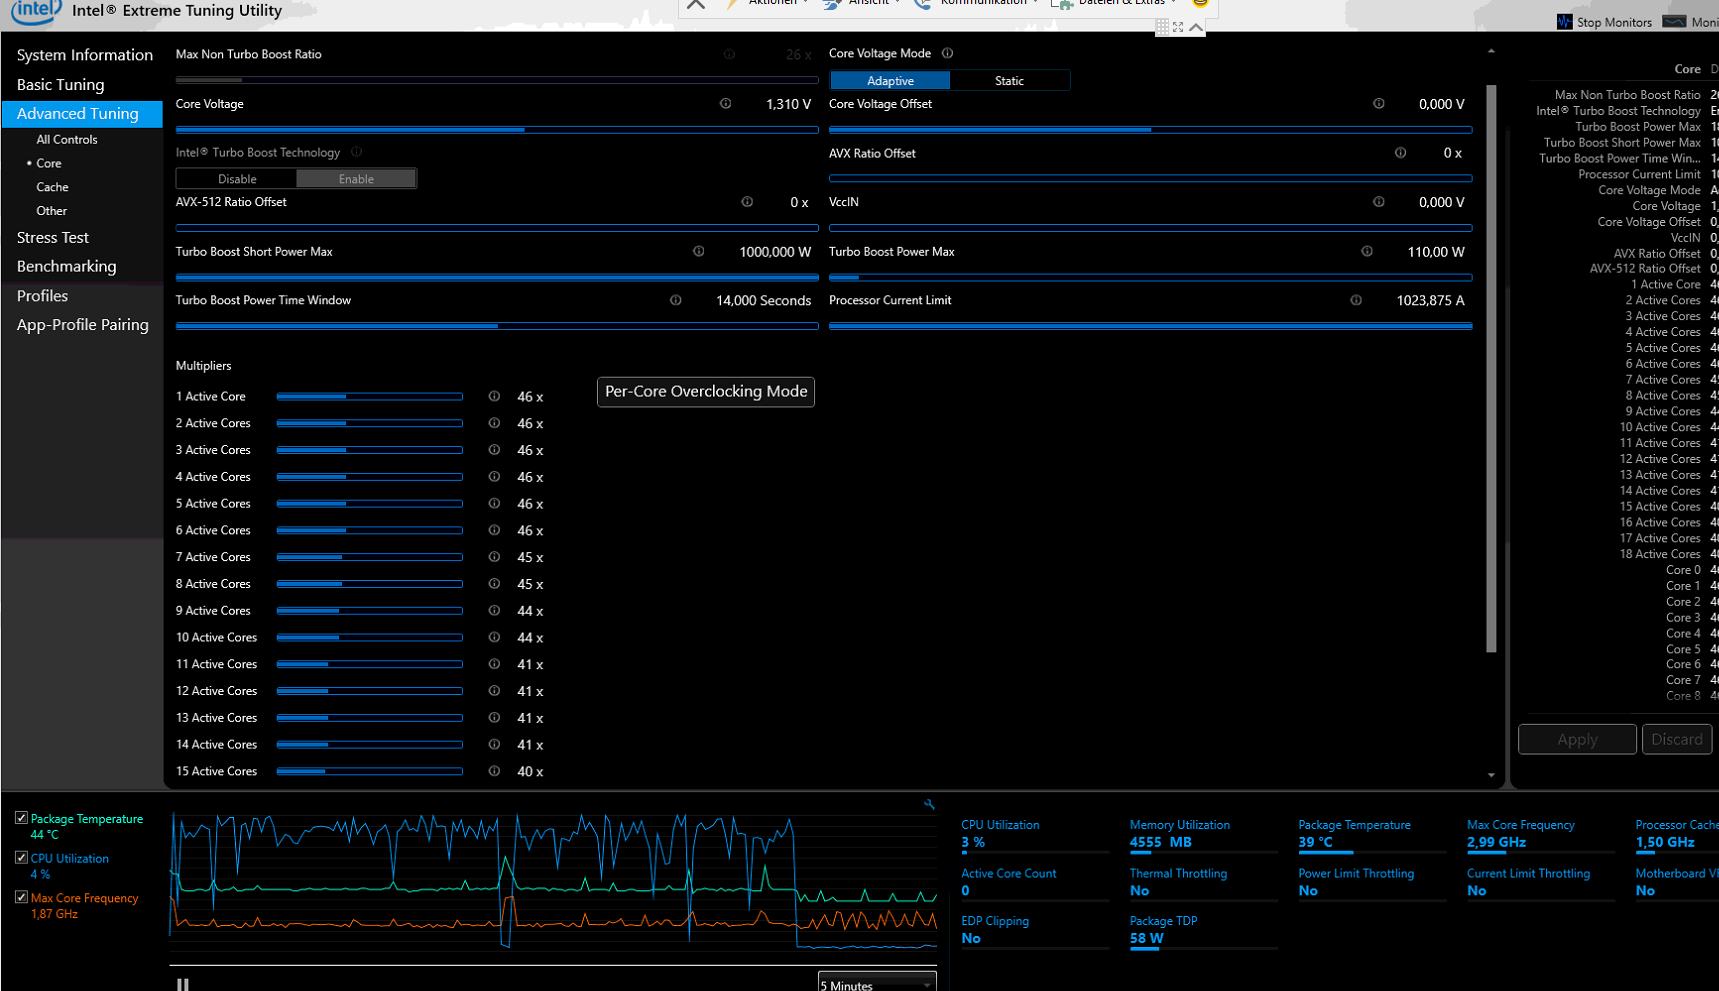This screenshot has height=991, width=1719.
Task: Click Per-Core Overclocking Mode button
Action: point(706,392)
